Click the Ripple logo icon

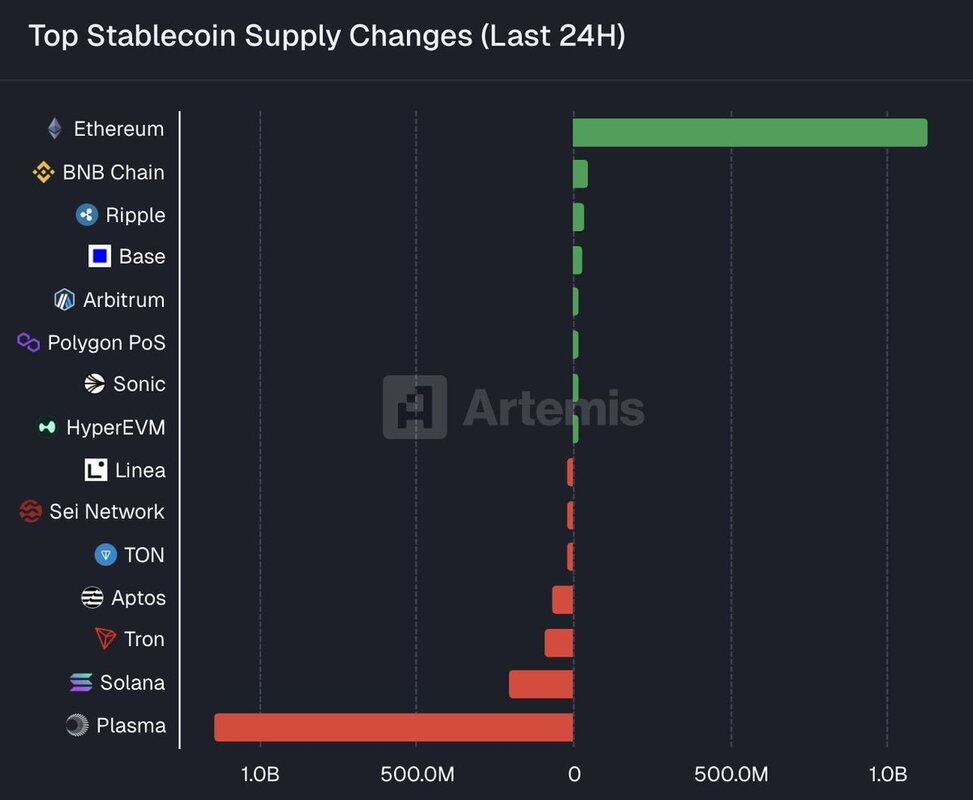(x=87, y=215)
